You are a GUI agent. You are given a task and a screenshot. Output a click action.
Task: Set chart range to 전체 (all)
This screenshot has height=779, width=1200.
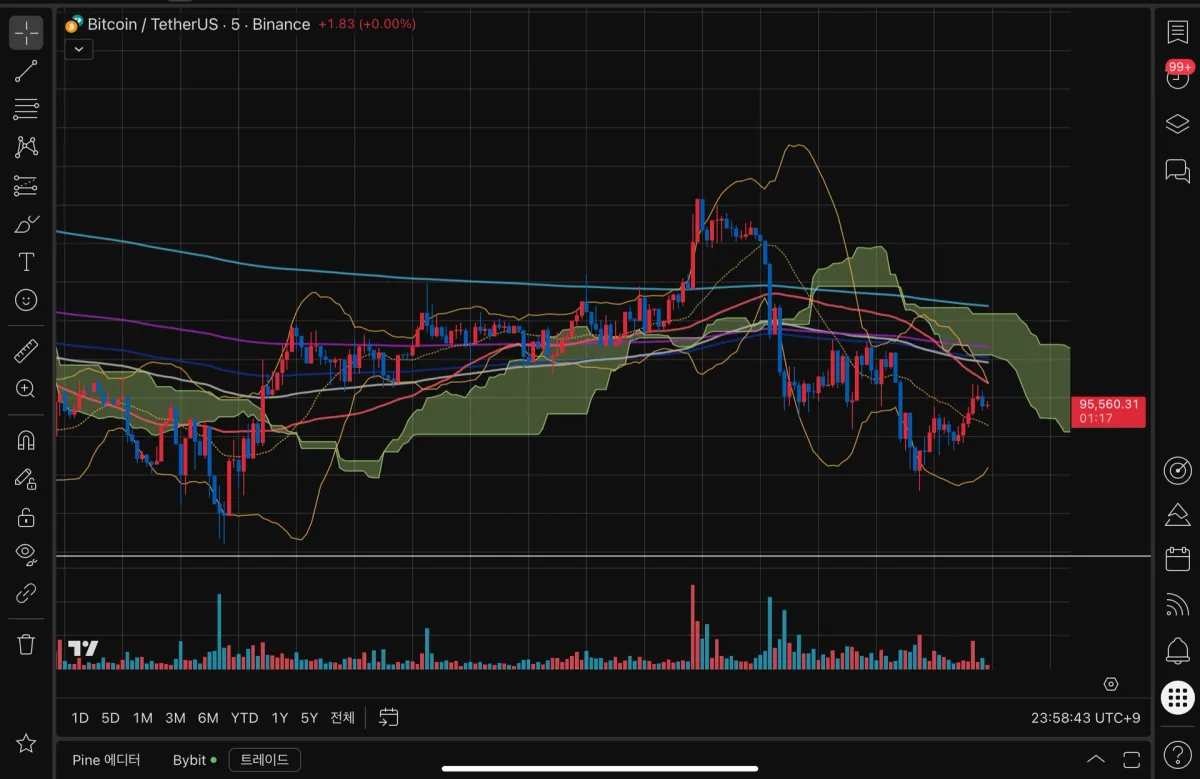click(x=342, y=718)
